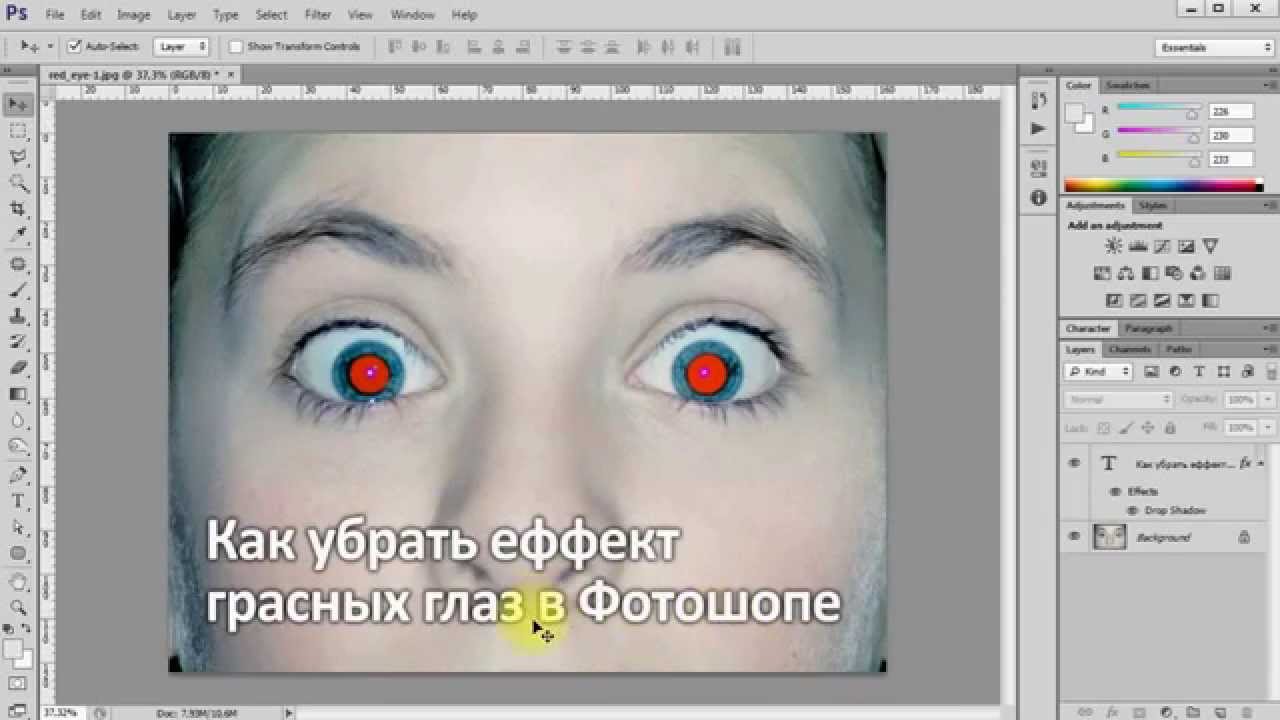Open the History panel icon
This screenshot has width=1280, height=720.
pyautogui.click(x=1038, y=100)
